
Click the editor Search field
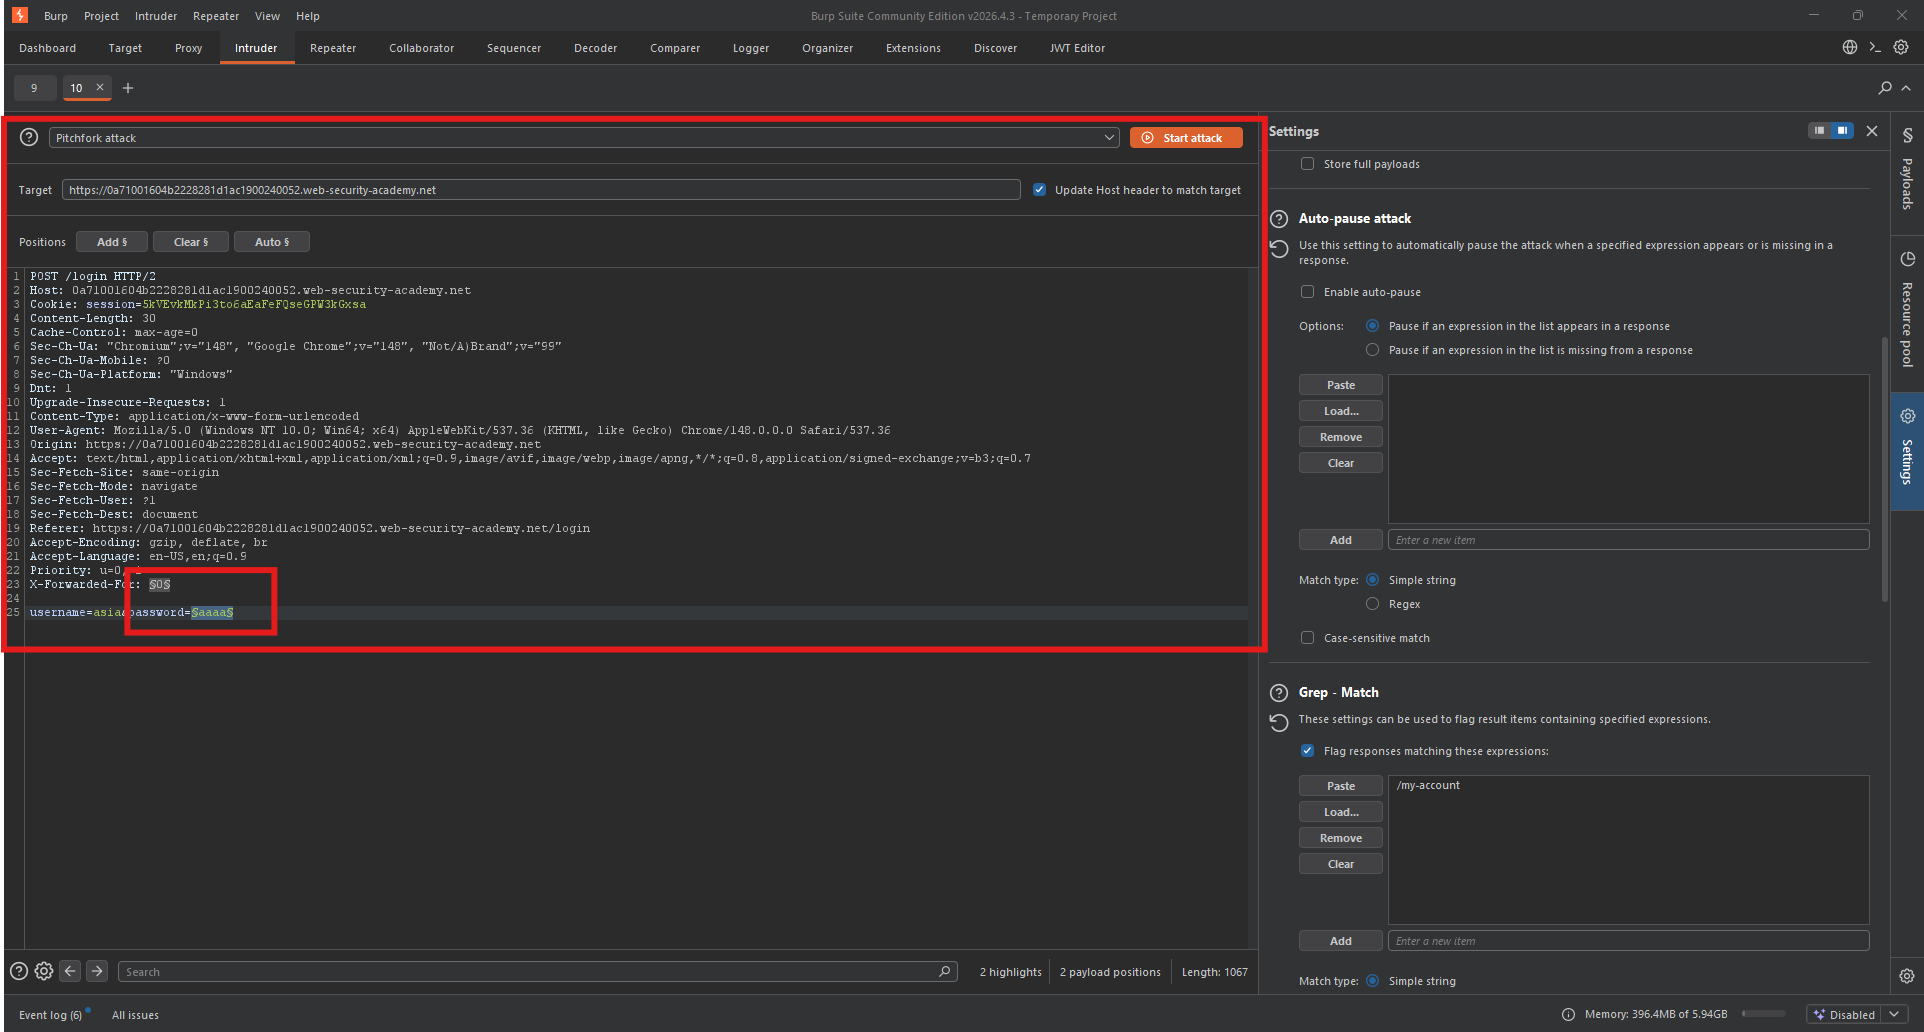pyautogui.click(x=538, y=972)
